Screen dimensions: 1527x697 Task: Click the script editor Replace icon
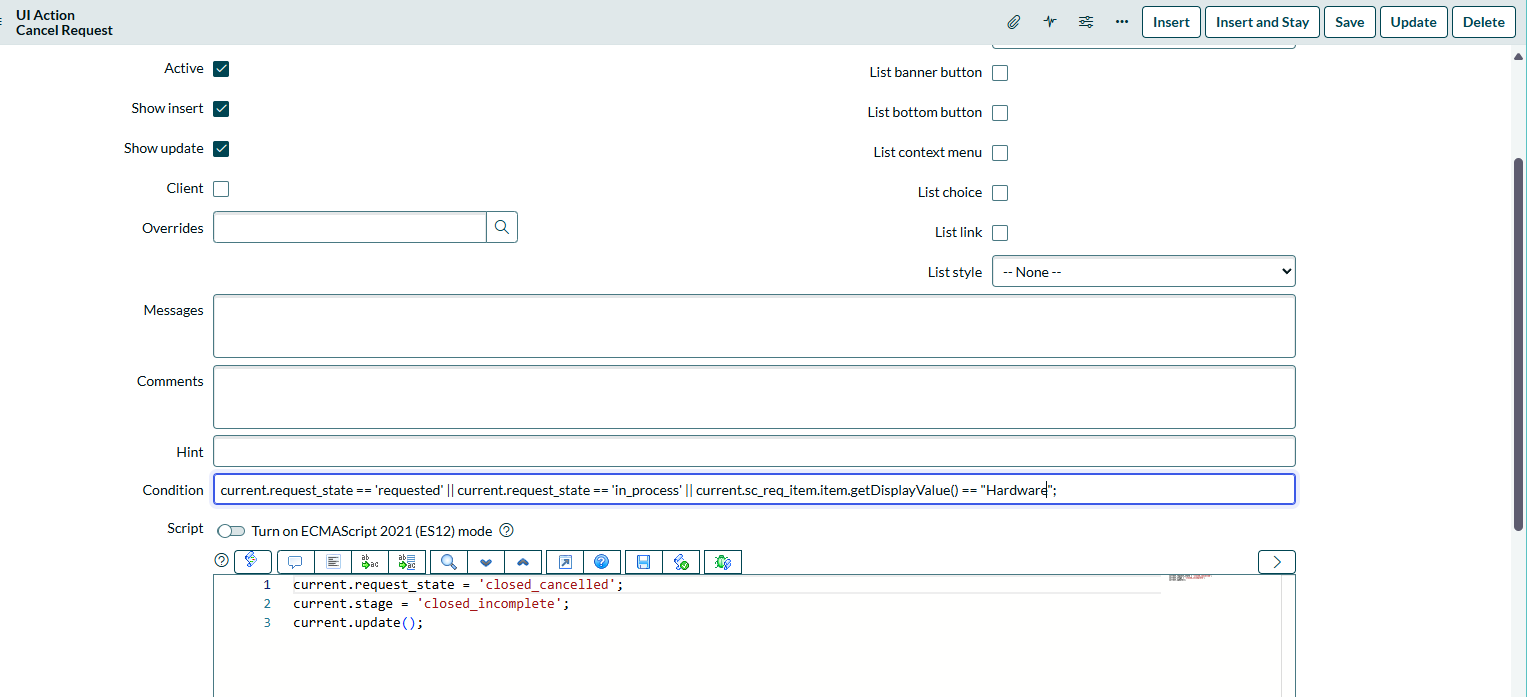pyautogui.click(x=370, y=562)
